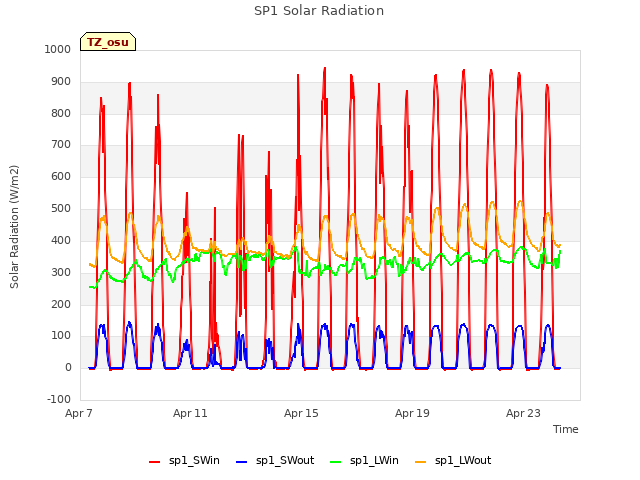640x480 pixels.
Task: Click the Apr 23 x-axis label
Action: point(523,413)
